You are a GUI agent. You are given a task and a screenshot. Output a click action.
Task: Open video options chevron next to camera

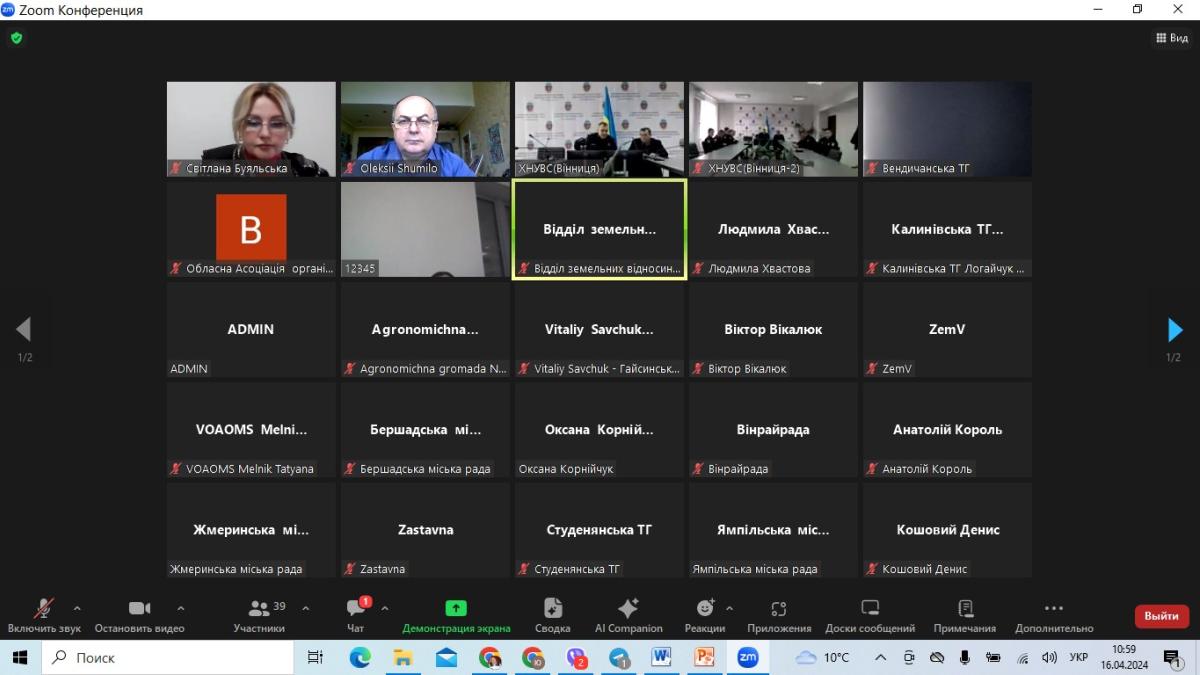point(180,608)
